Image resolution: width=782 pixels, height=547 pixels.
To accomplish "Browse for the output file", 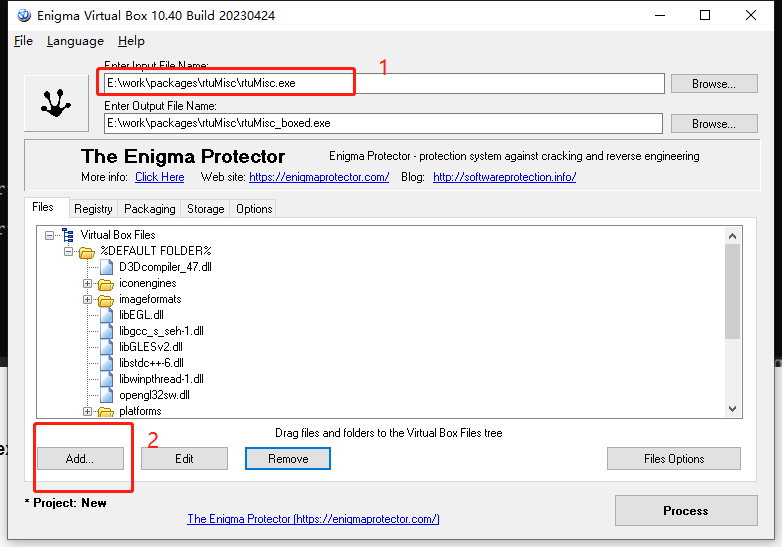I will (714, 124).
